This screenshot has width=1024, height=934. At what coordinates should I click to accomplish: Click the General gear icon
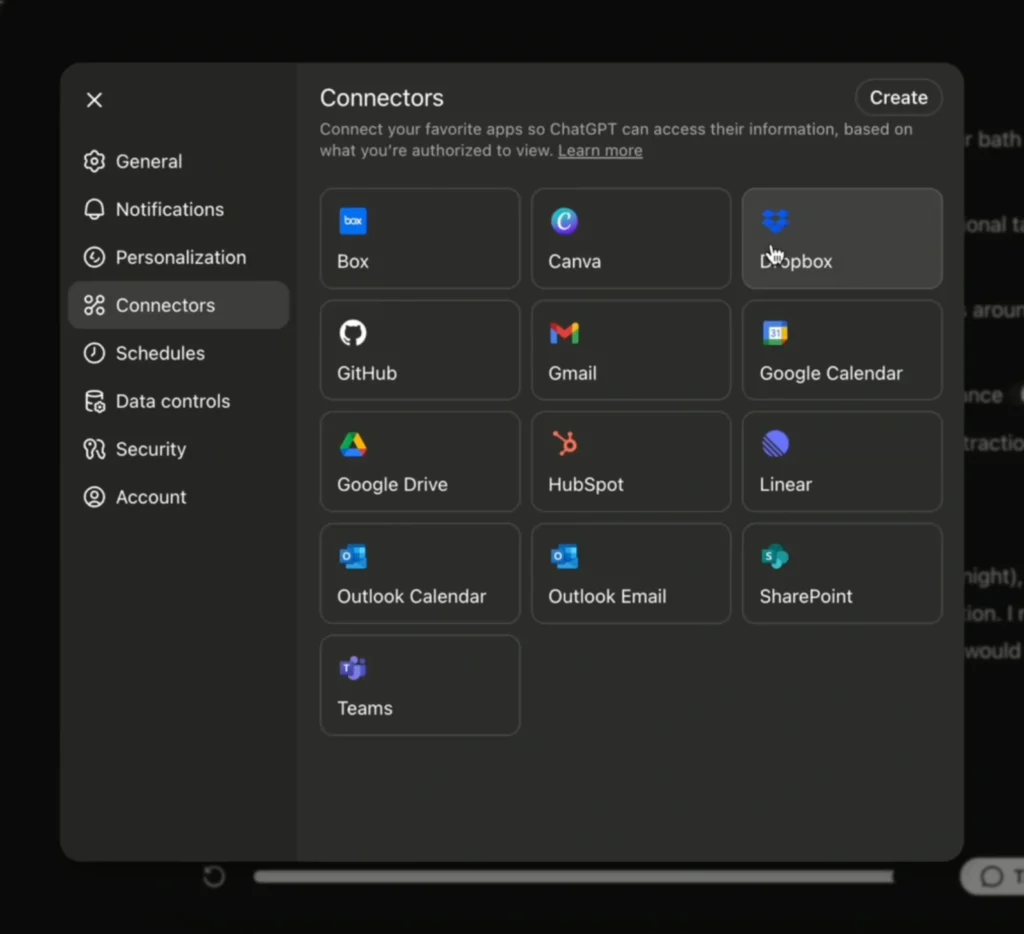coord(94,161)
